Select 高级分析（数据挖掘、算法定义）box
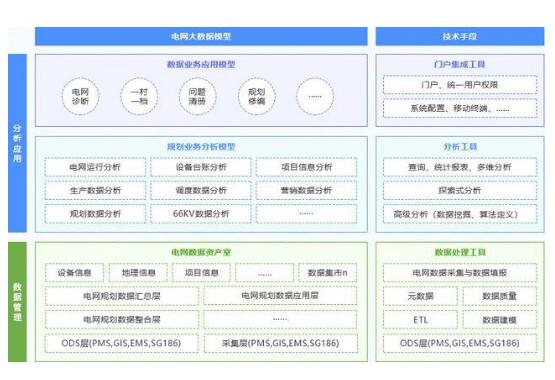This screenshot has width=555, height=380. click(x=460, y=214)
